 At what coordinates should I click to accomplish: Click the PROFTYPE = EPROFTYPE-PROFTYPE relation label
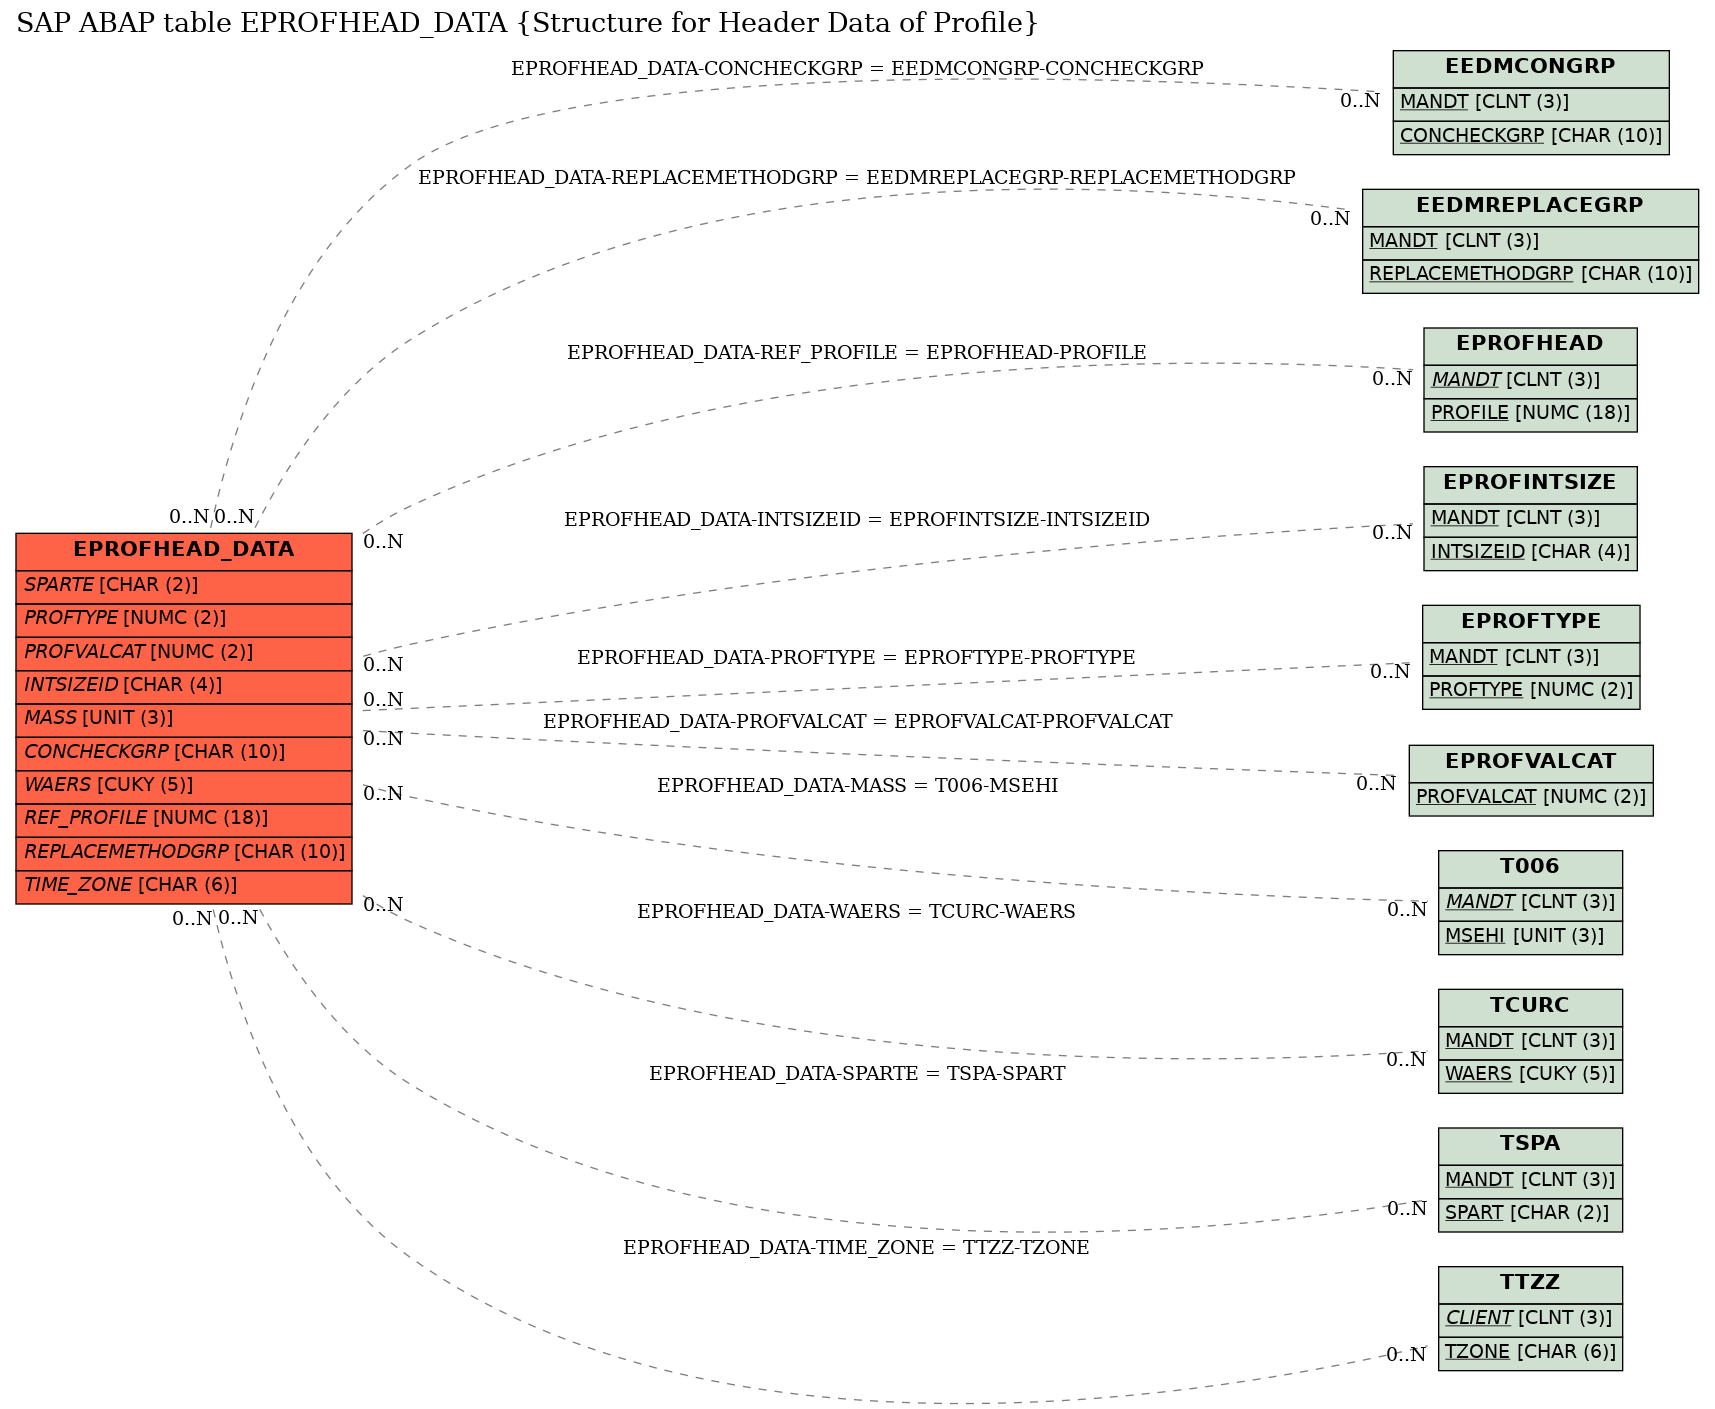tap(856, 658)
